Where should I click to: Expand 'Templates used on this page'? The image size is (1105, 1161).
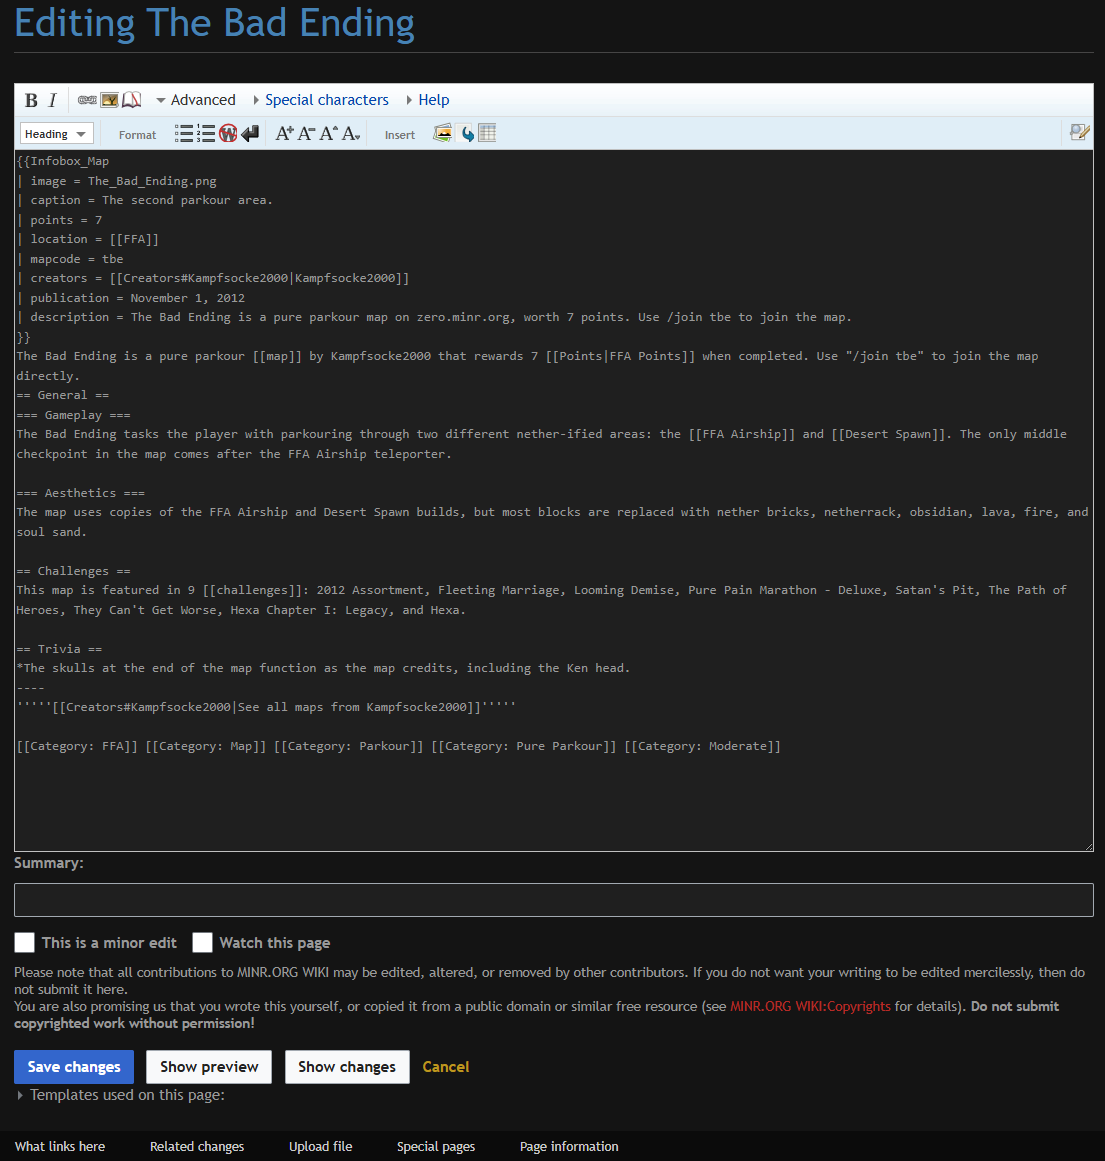click(x=127, y=1095)
